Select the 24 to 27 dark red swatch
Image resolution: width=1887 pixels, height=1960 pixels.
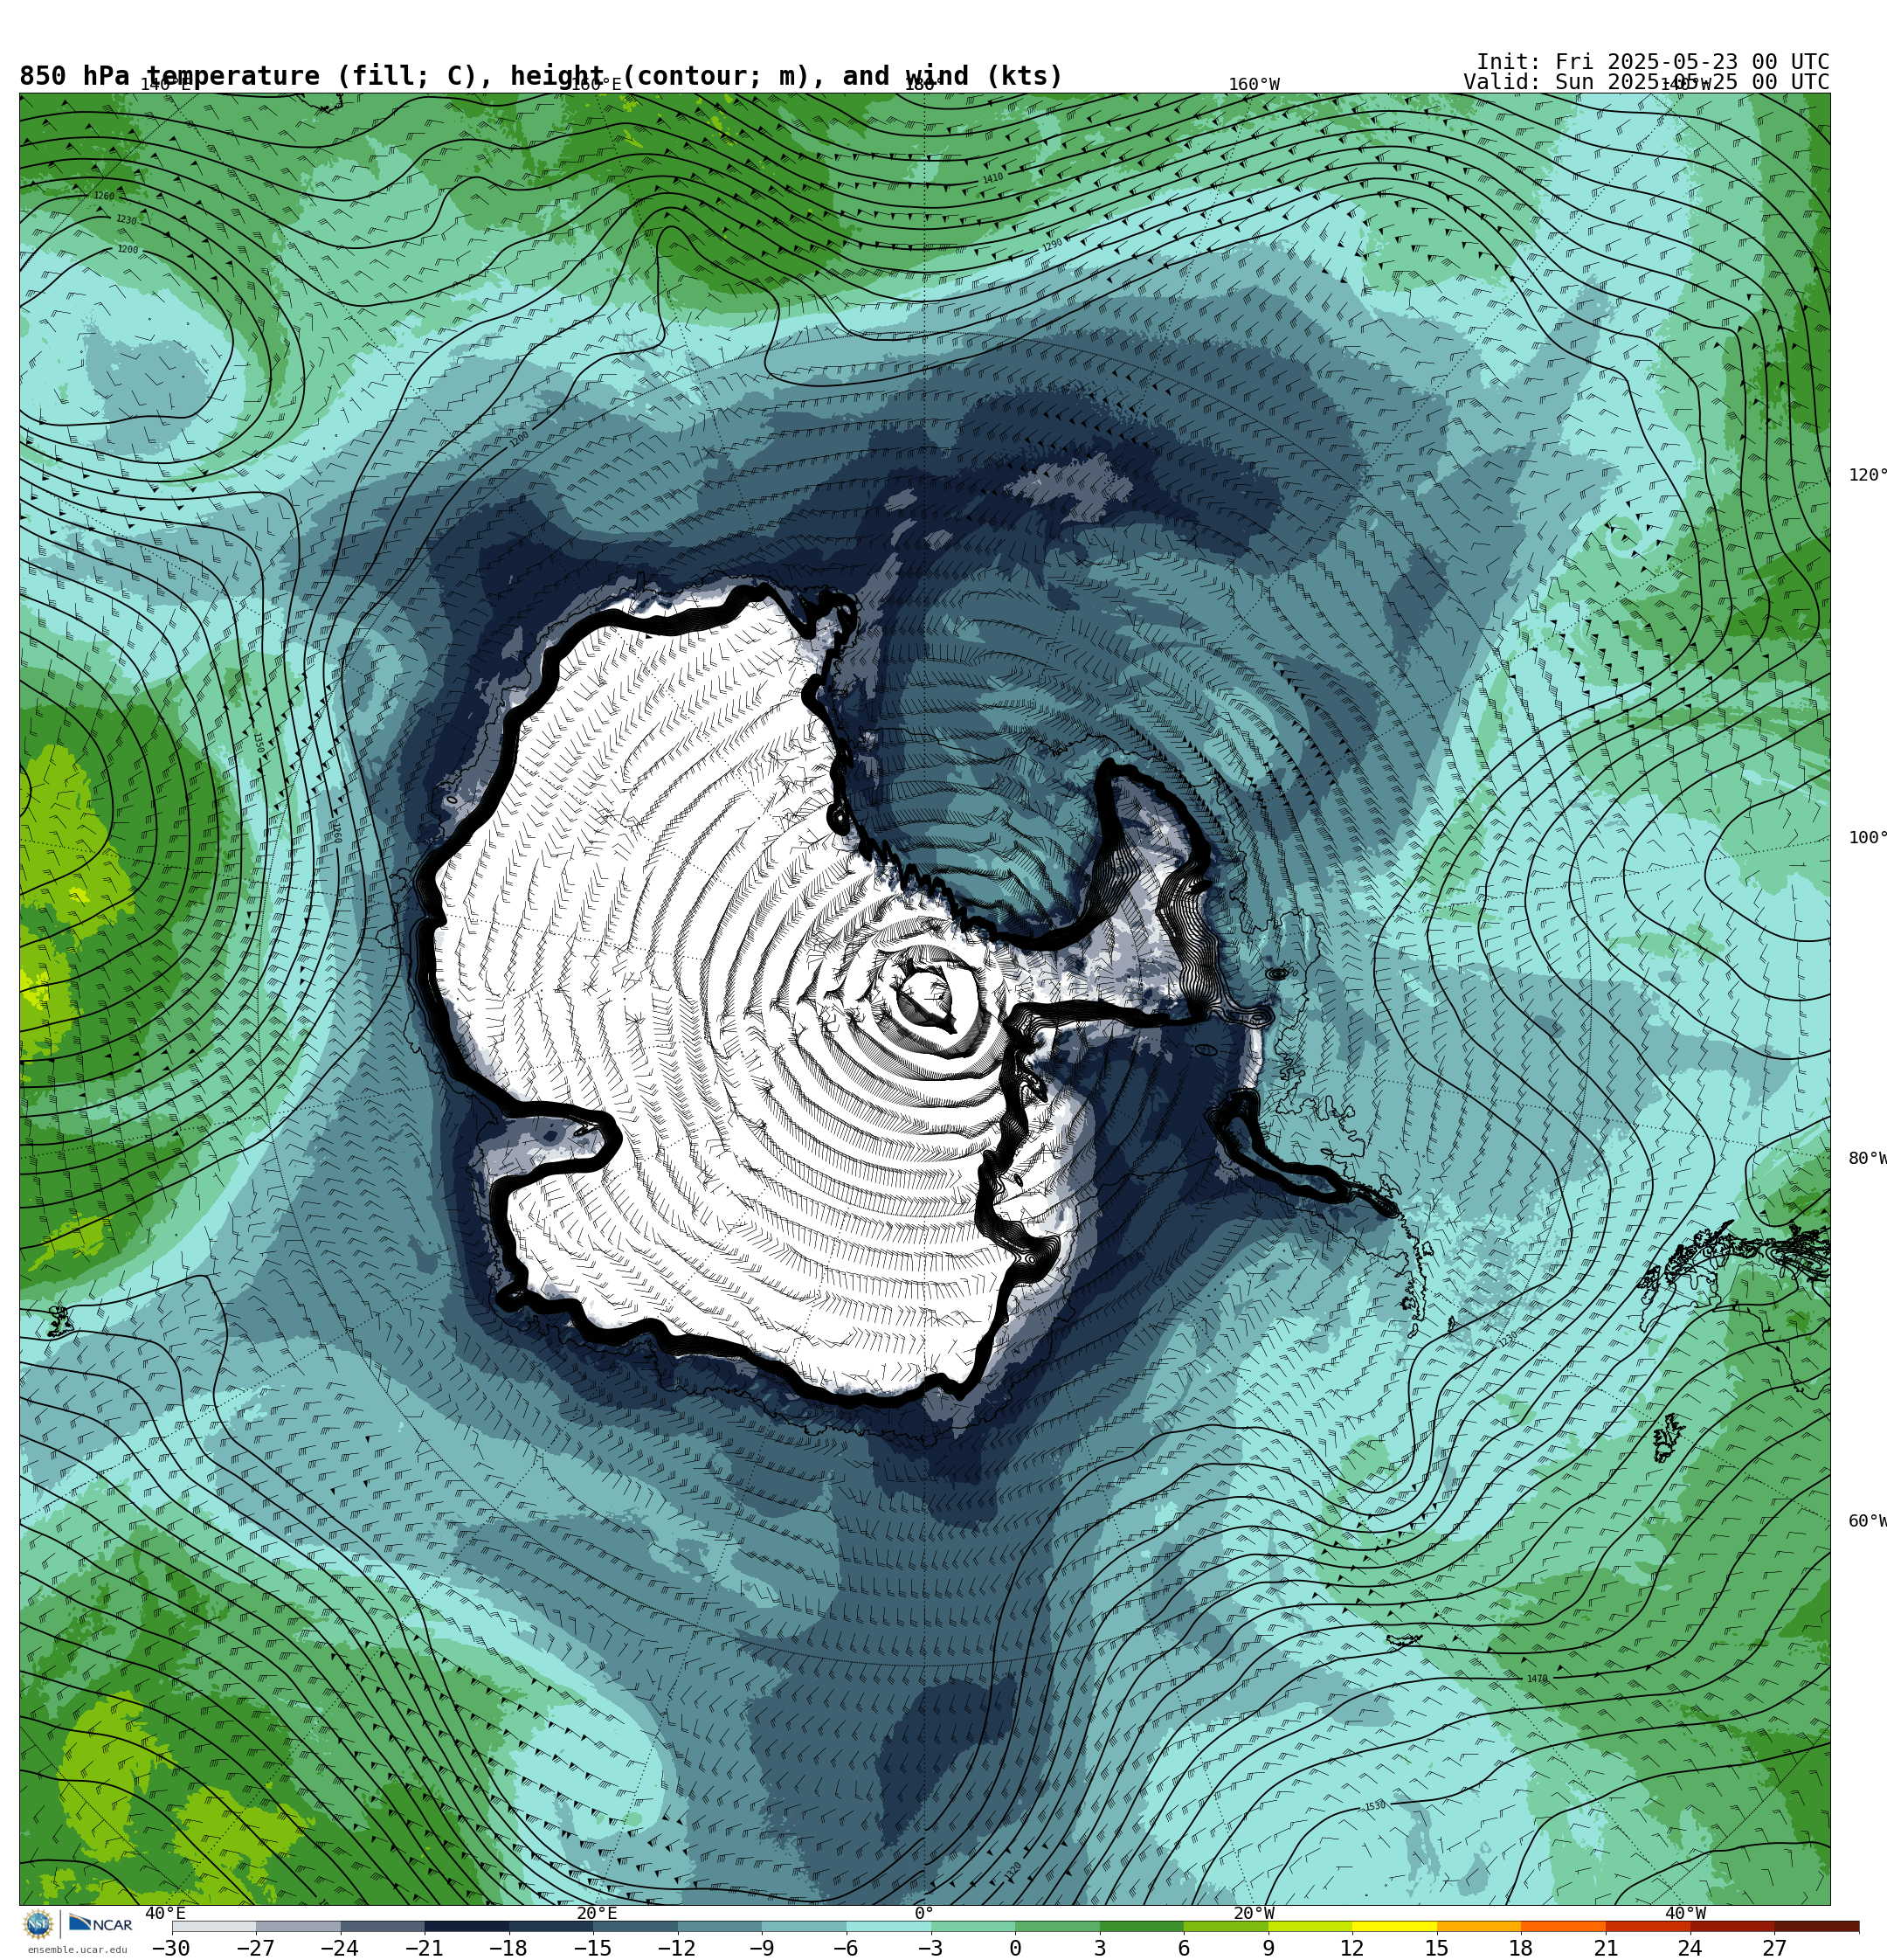point(1732,1926)
